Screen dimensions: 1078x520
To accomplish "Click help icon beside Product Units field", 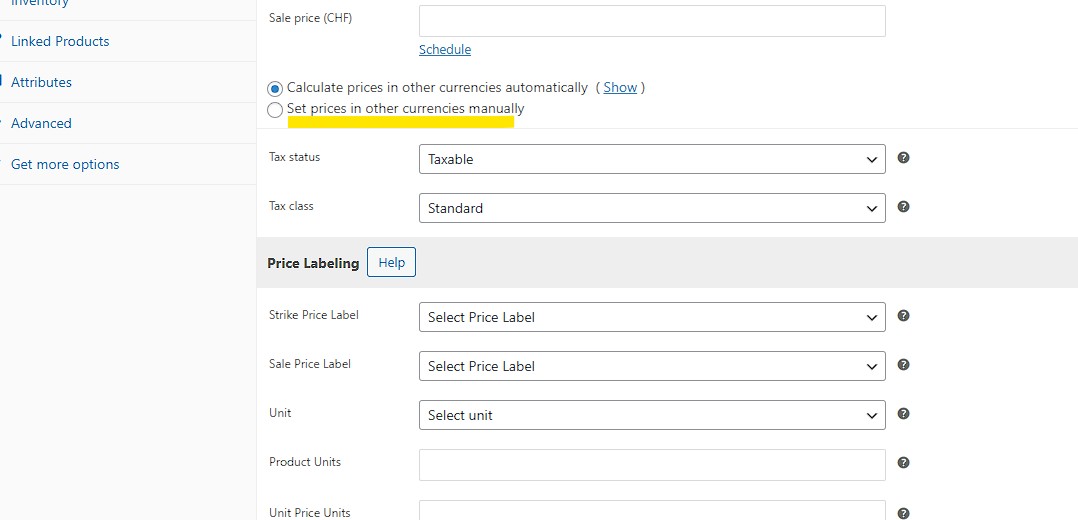I will [x=903, y=463].
